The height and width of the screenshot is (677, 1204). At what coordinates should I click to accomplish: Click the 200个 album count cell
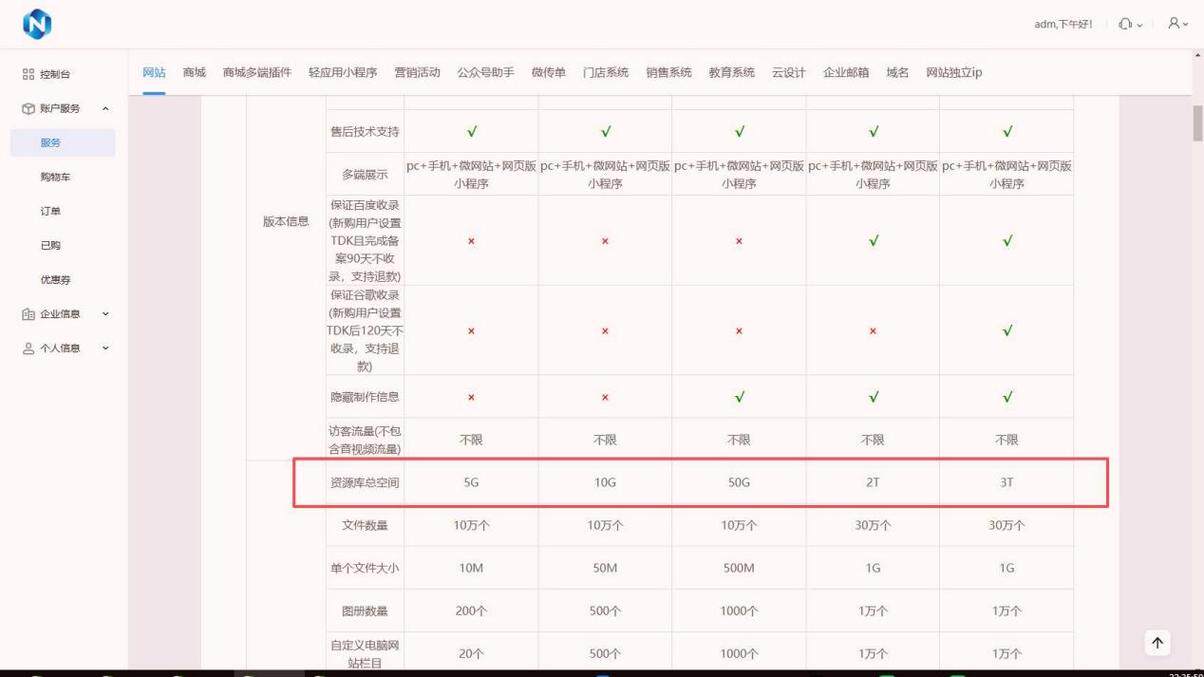click(x=471, y=611)
